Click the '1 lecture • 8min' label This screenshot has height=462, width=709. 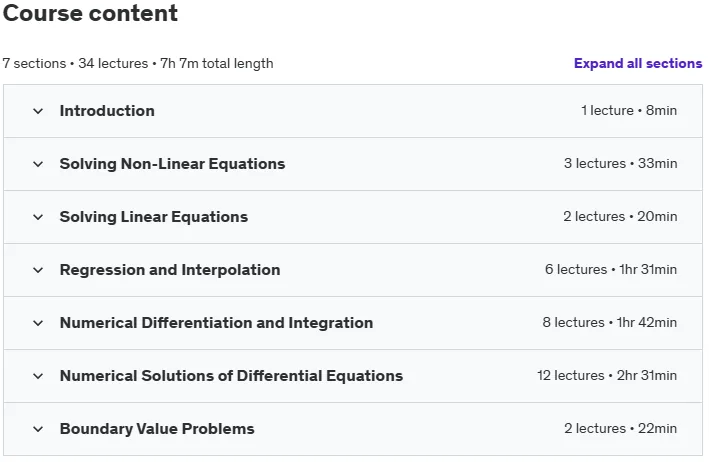[629, 110]
